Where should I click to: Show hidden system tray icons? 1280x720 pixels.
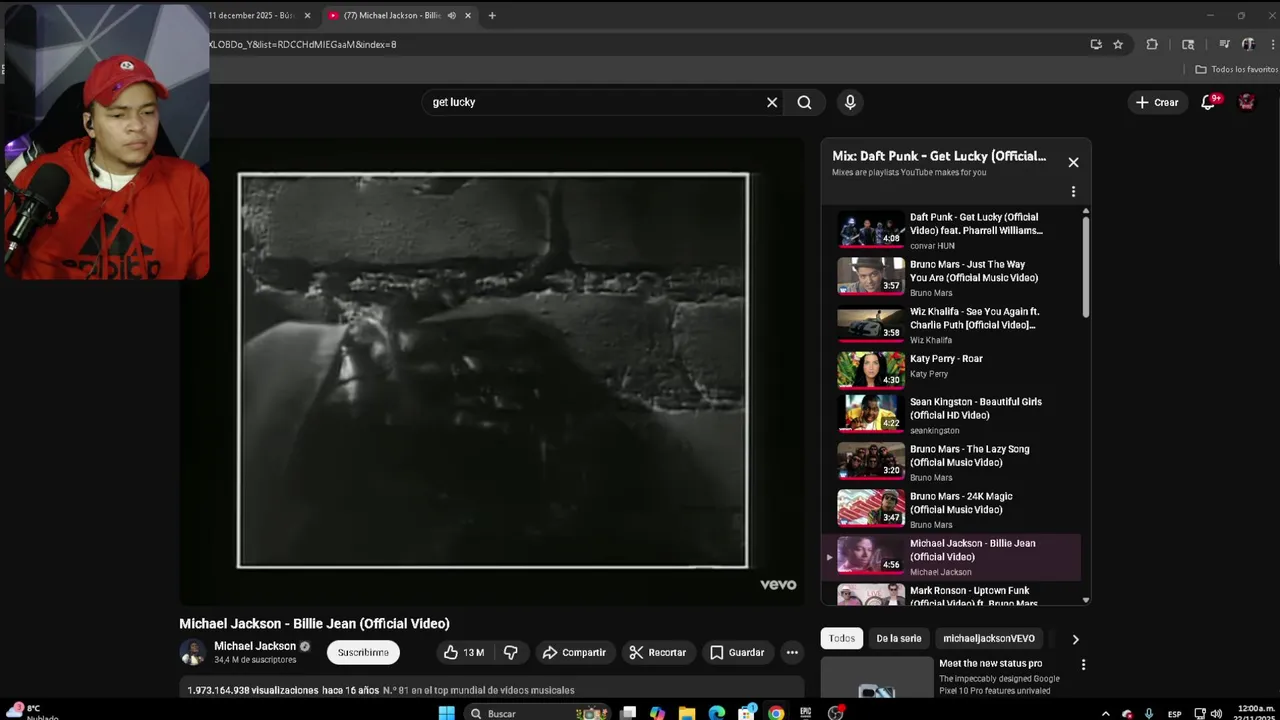pos(1105,713)
